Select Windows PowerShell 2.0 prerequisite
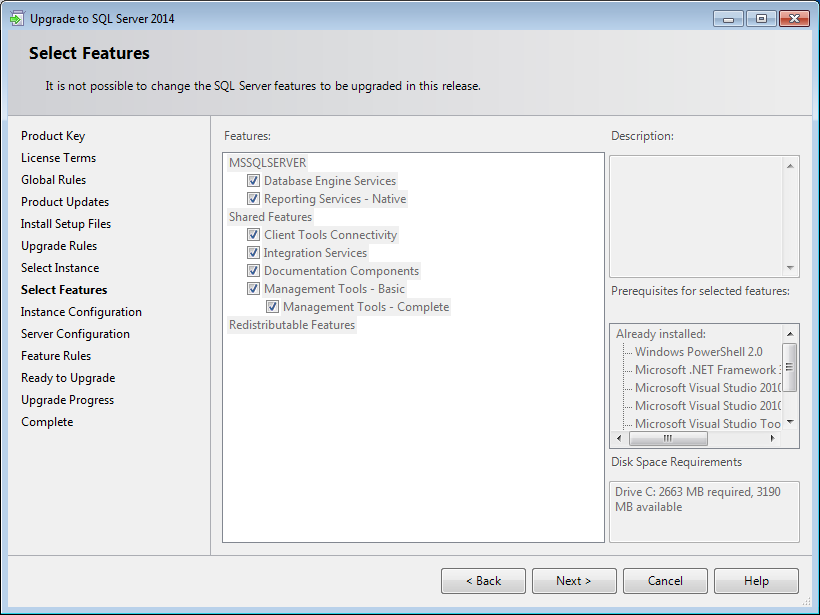This screenshot has height=615, width=820. [699, 352]
